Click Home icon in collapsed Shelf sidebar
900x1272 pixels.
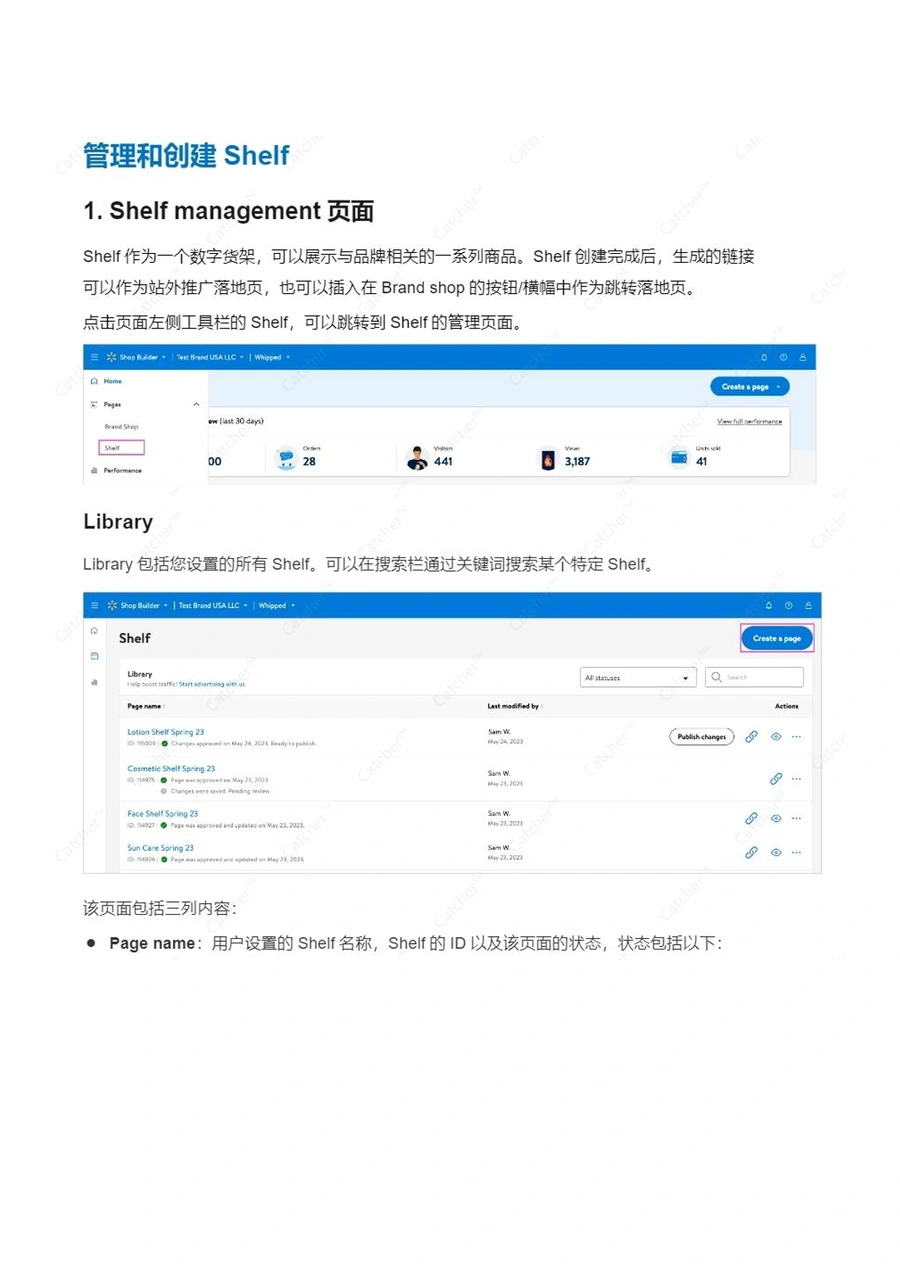click(95, 631)
